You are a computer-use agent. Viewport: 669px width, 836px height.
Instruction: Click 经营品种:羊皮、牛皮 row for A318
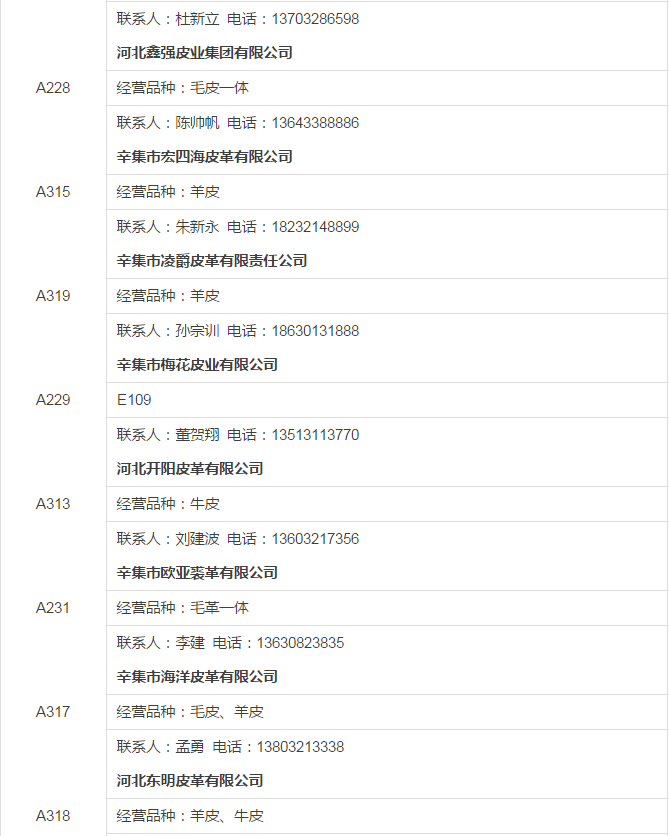coord(386,816)
